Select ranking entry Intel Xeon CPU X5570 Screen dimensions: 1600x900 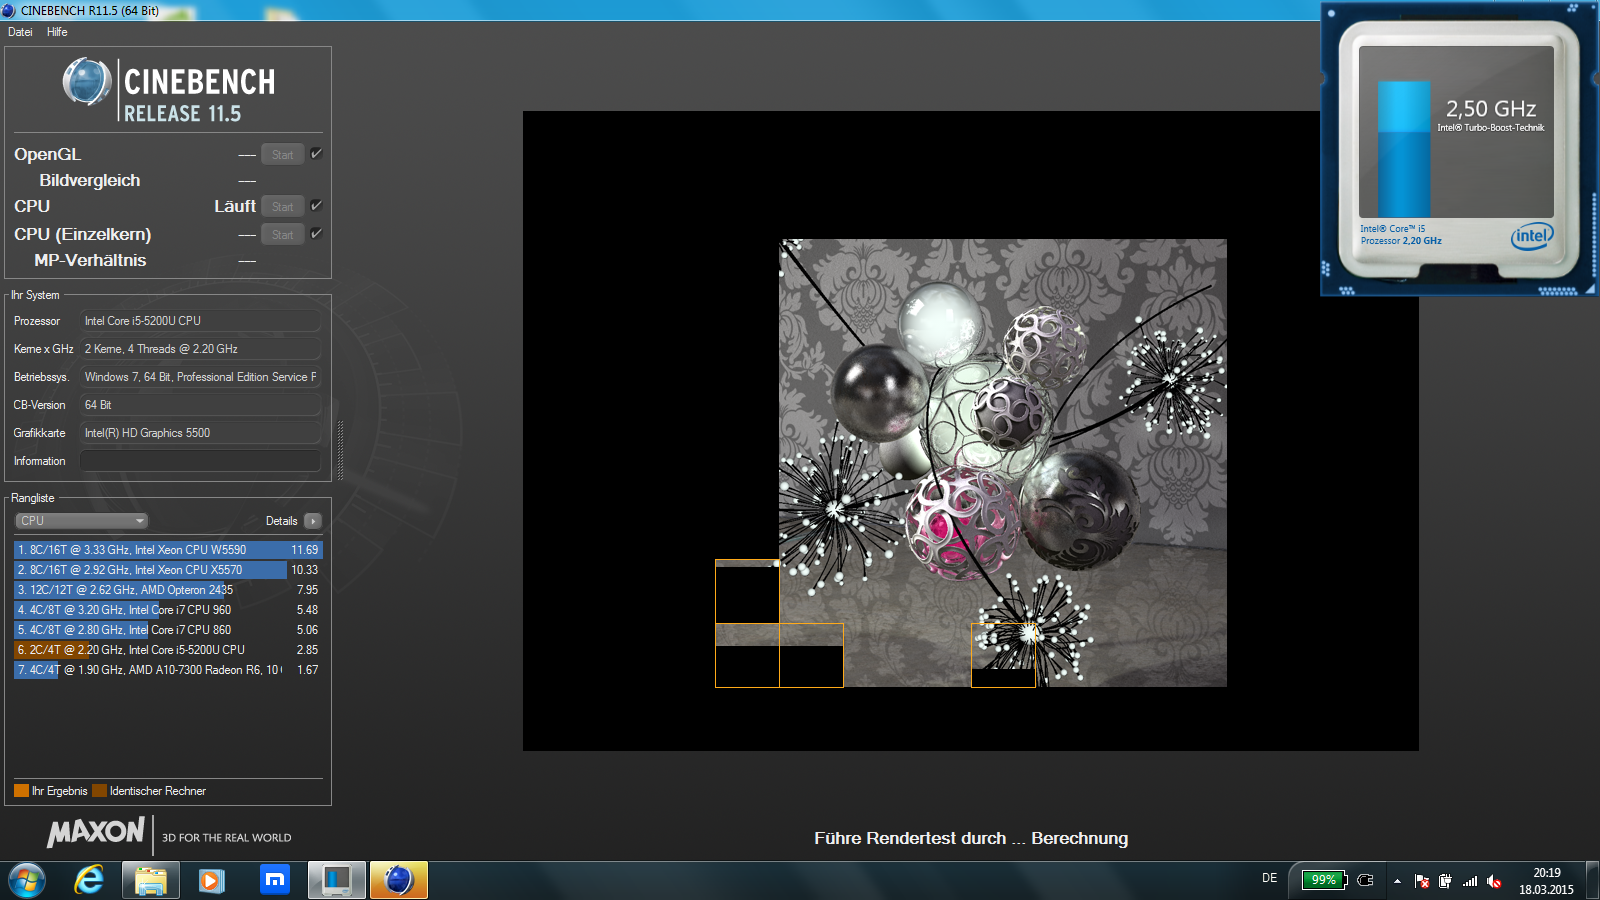click(x=168, y=570)
